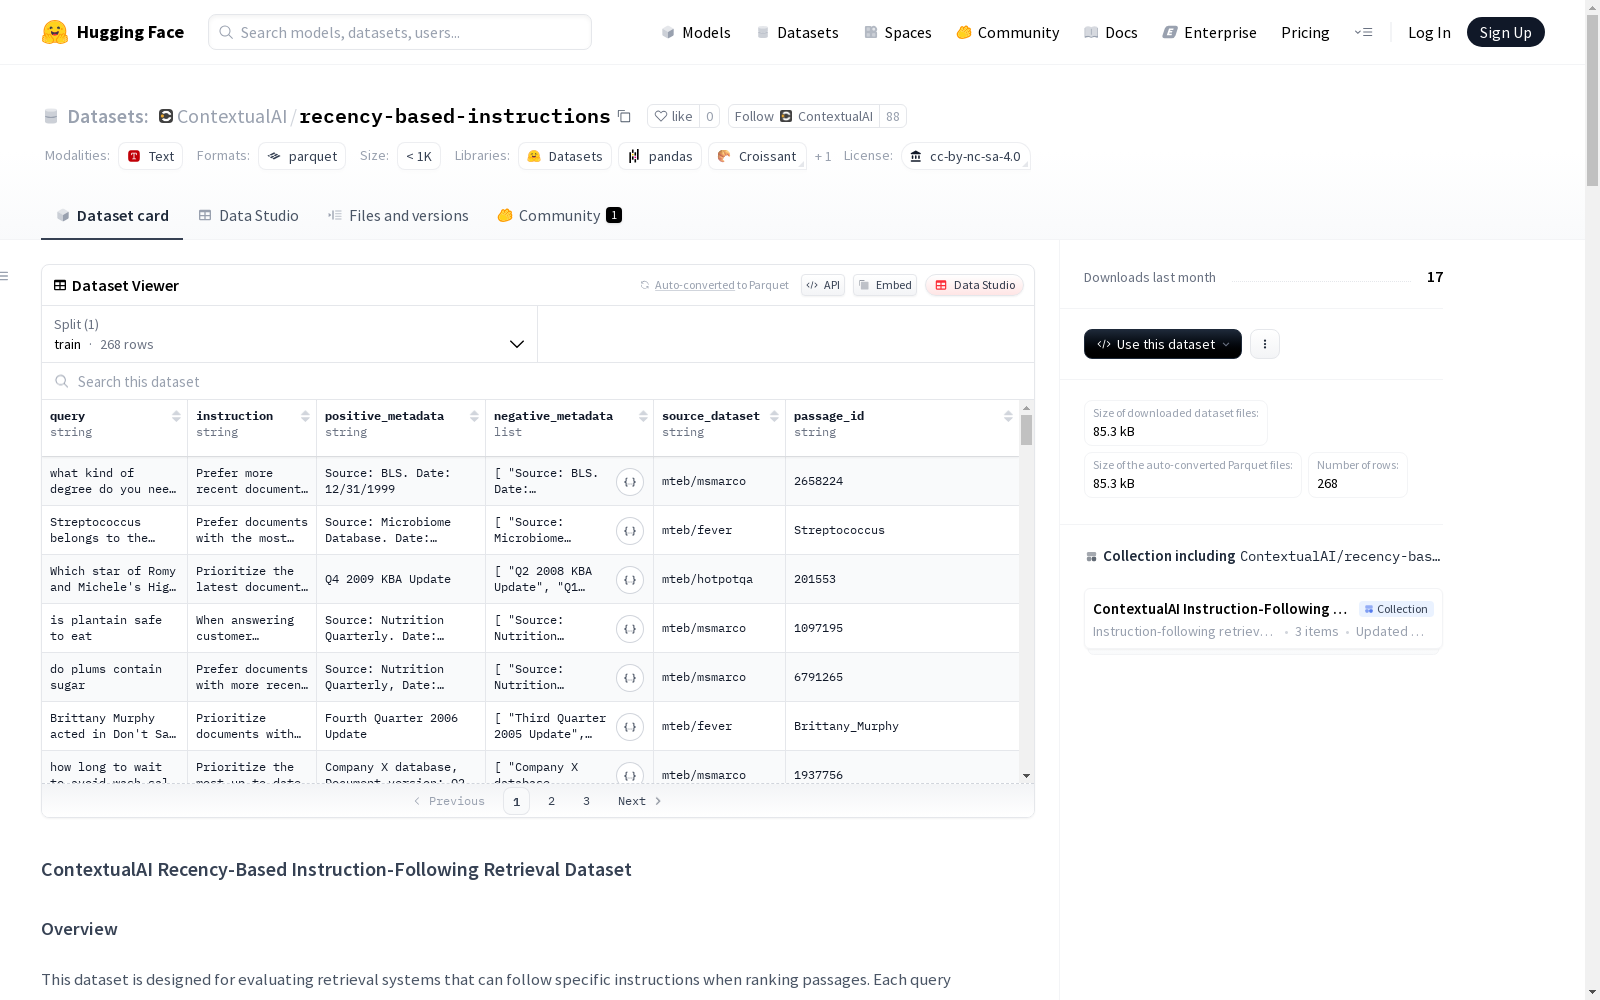Click the table scroll-down arrow
Screen dimensions: 1600x1000
tap(1026, 776)
